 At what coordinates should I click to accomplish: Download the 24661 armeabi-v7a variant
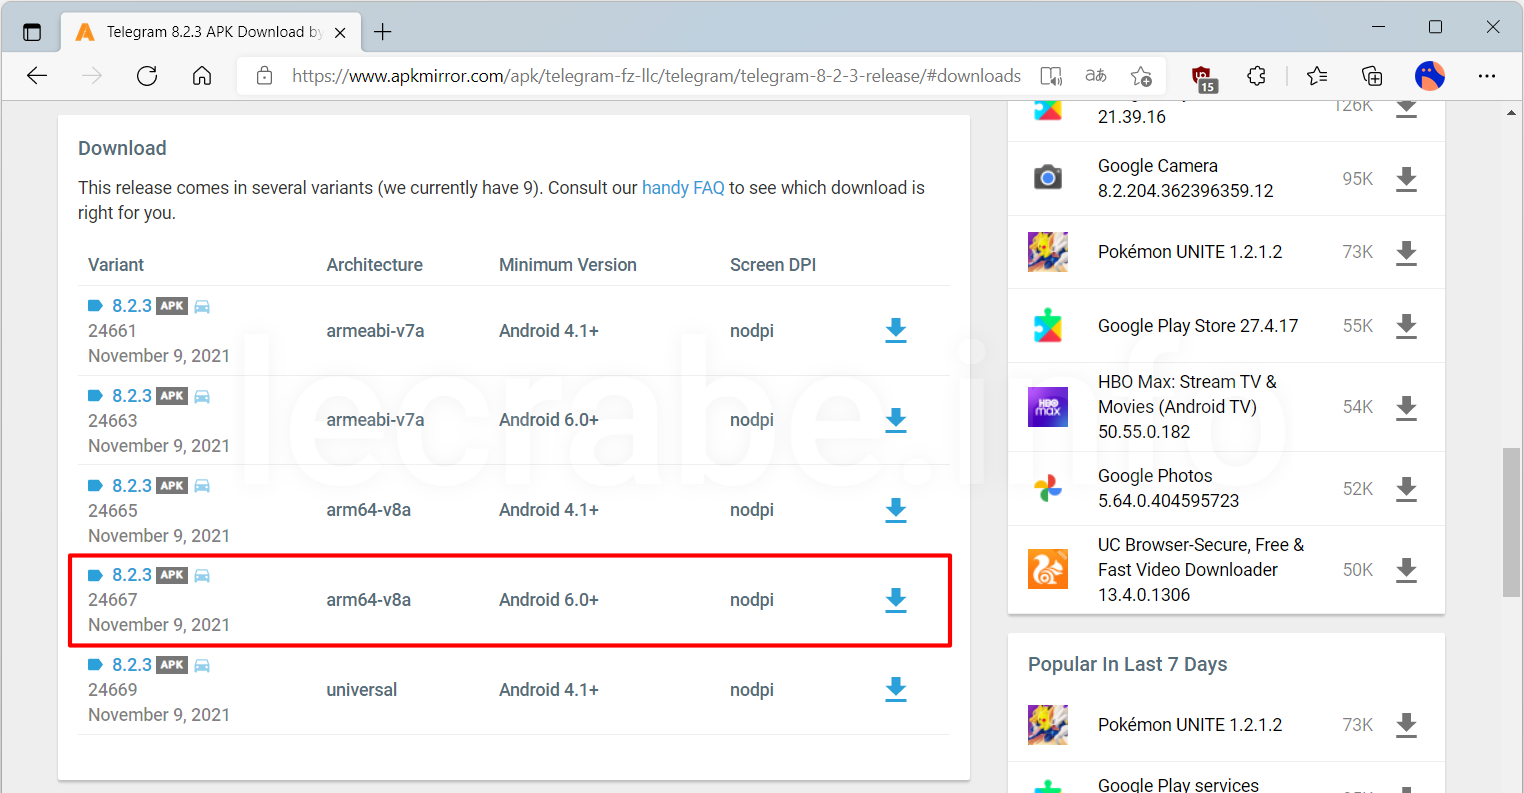pyautogui.click(x=896, y=330)
